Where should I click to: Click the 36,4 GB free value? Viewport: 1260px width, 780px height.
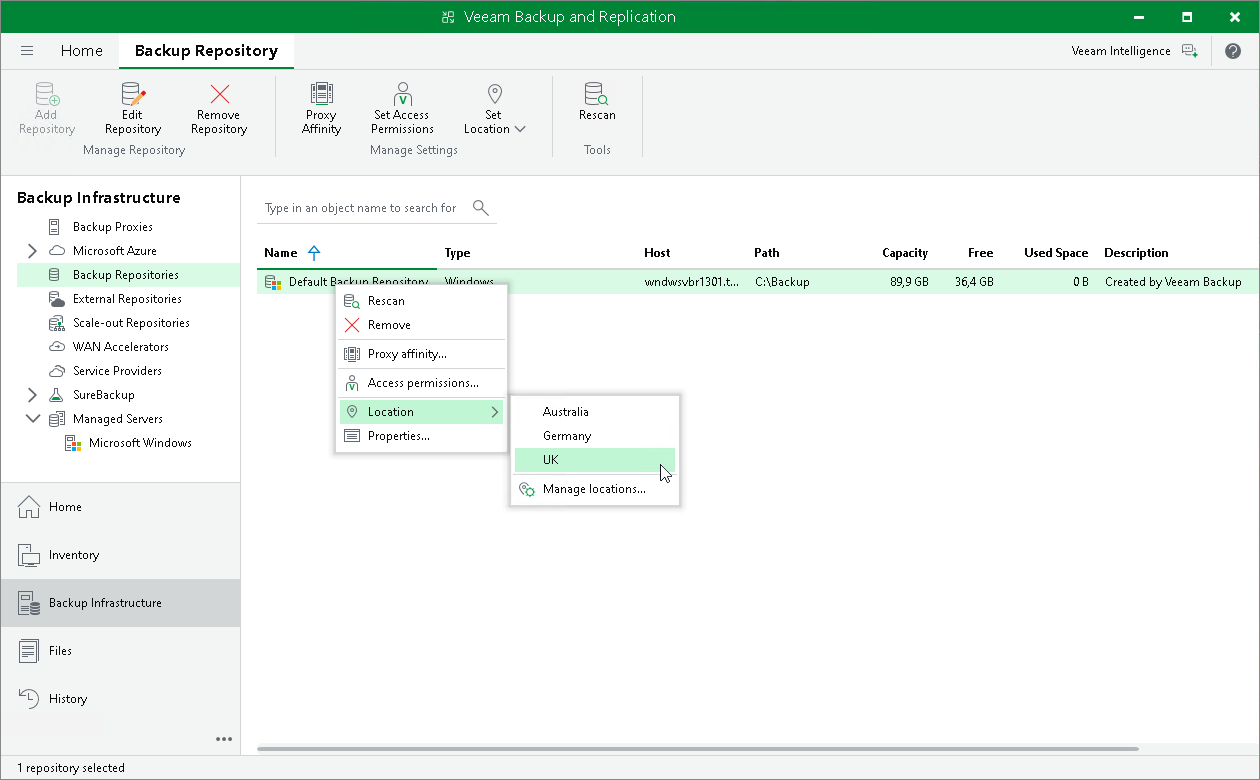coord(974,282)
